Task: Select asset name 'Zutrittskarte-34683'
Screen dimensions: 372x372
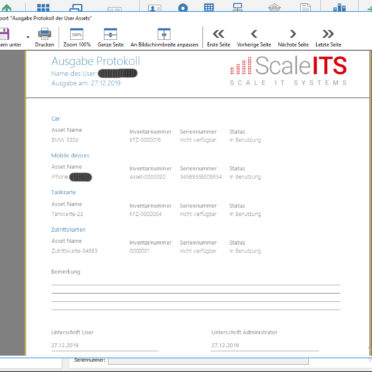Action: [74, 251]
